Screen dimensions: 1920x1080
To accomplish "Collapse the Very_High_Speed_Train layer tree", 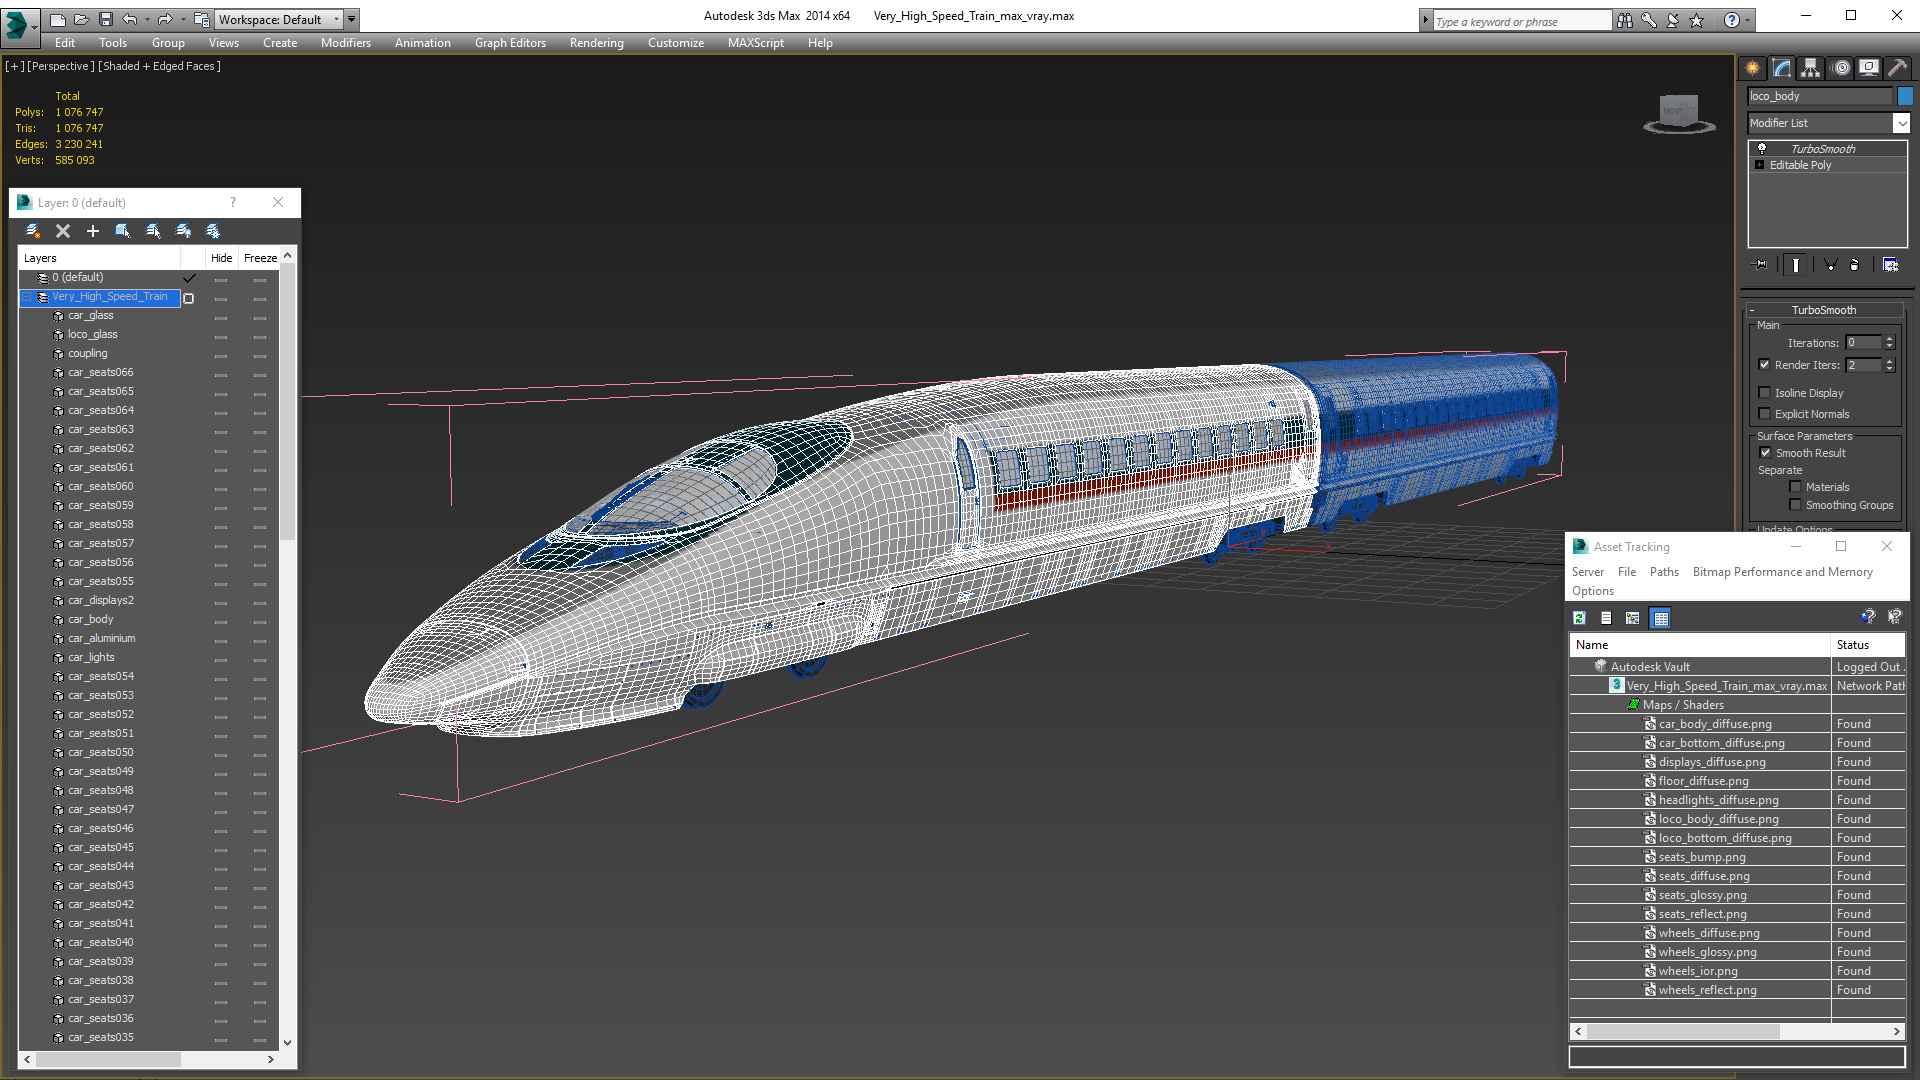I will pos(27,297).
